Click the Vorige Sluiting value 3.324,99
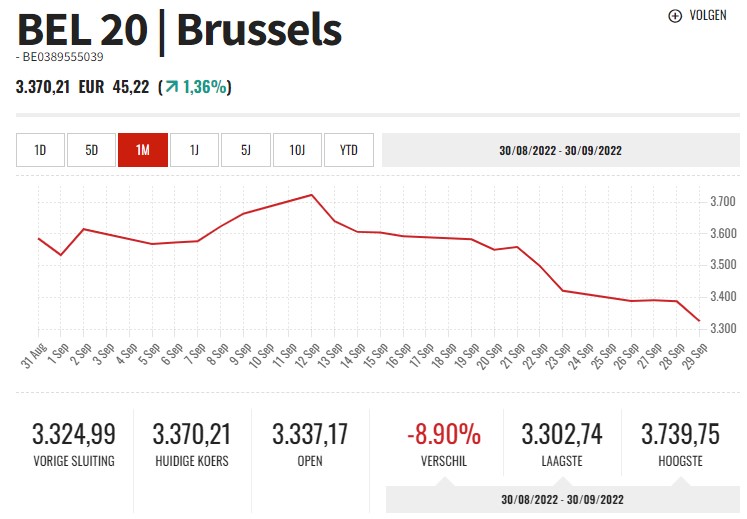Viewport: 747px width, 519px height. (x=74, y=434)
